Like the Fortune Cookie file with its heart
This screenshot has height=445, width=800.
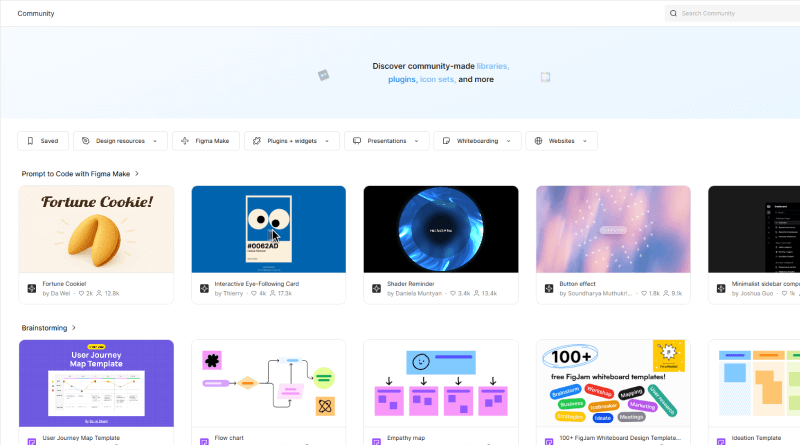81,294
